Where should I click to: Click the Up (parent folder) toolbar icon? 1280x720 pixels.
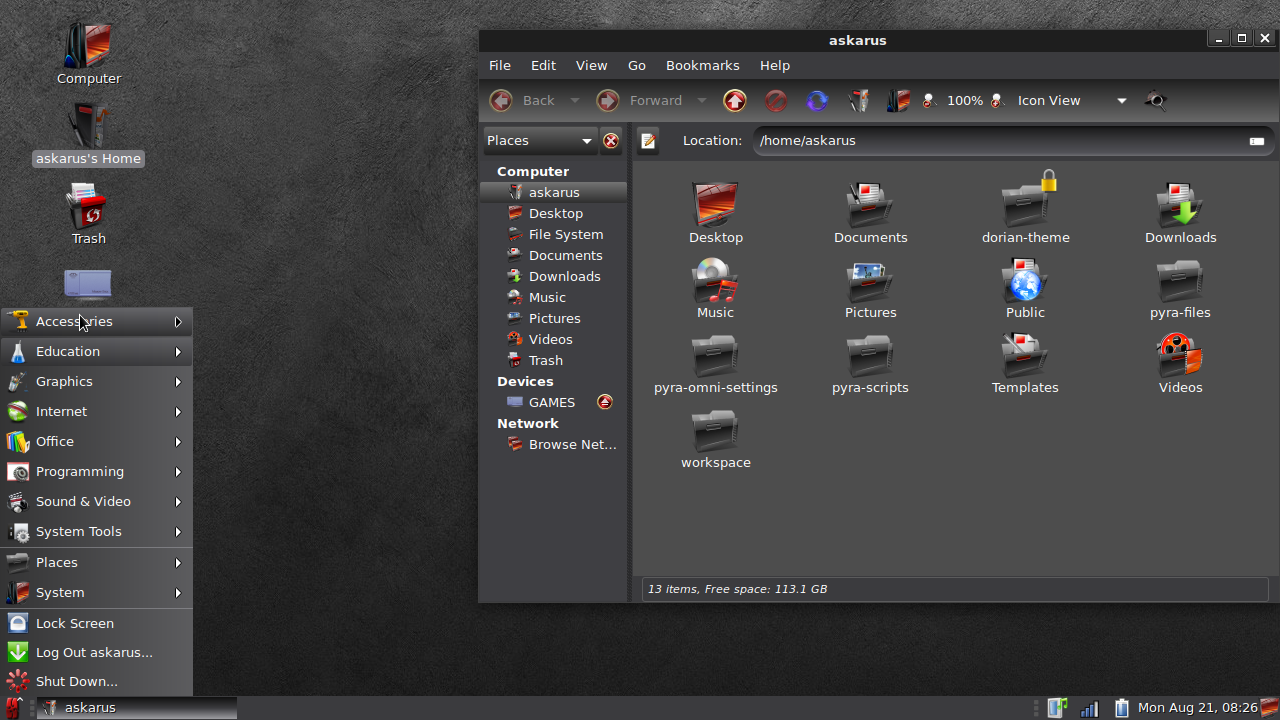pos(735,101)
